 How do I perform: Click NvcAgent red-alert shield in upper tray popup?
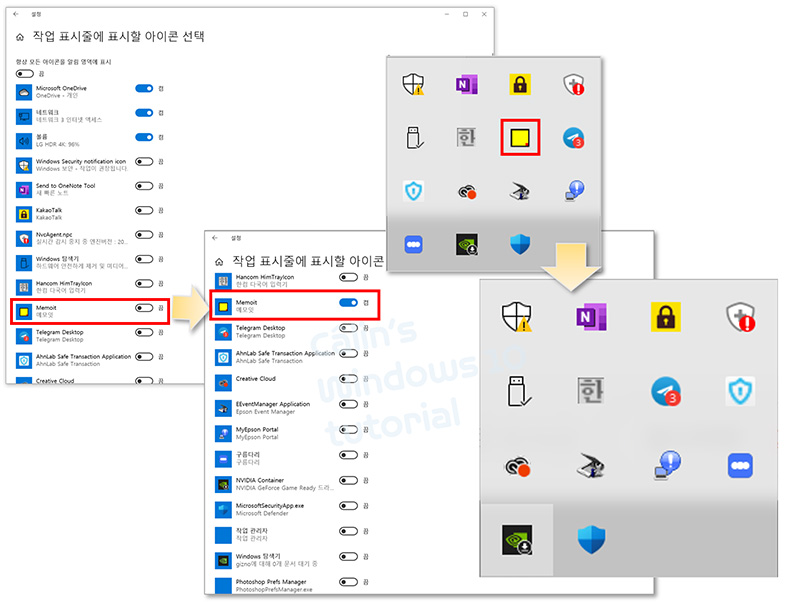573,85
